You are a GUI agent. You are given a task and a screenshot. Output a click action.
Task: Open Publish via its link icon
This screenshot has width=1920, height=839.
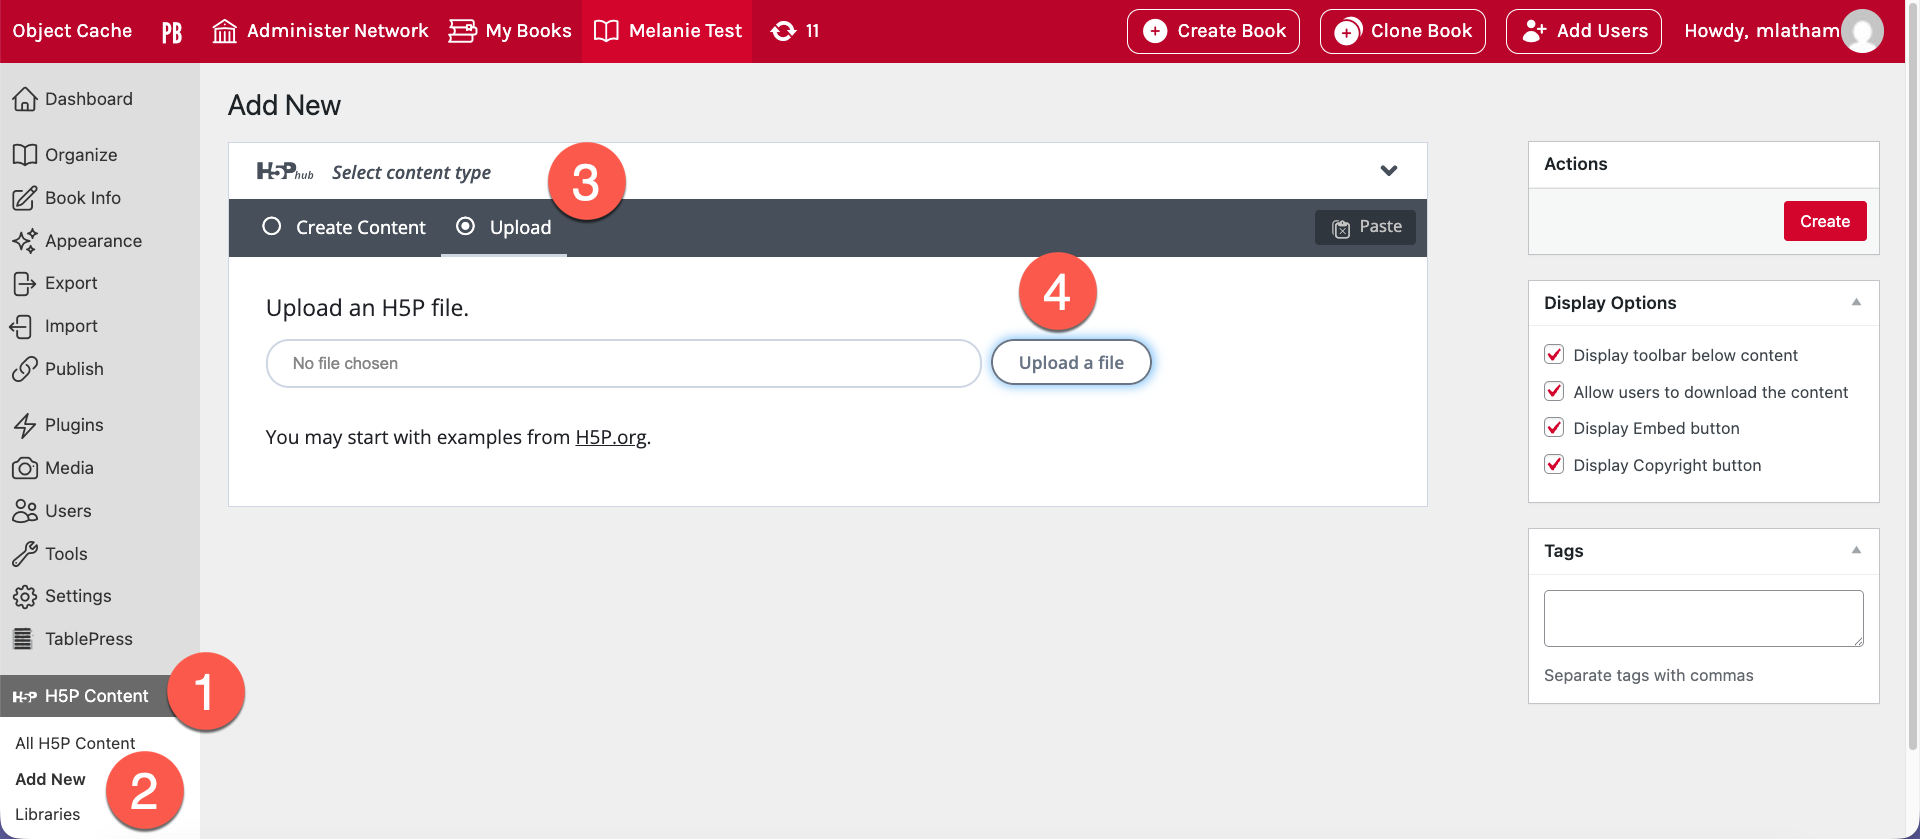point(25,369)
